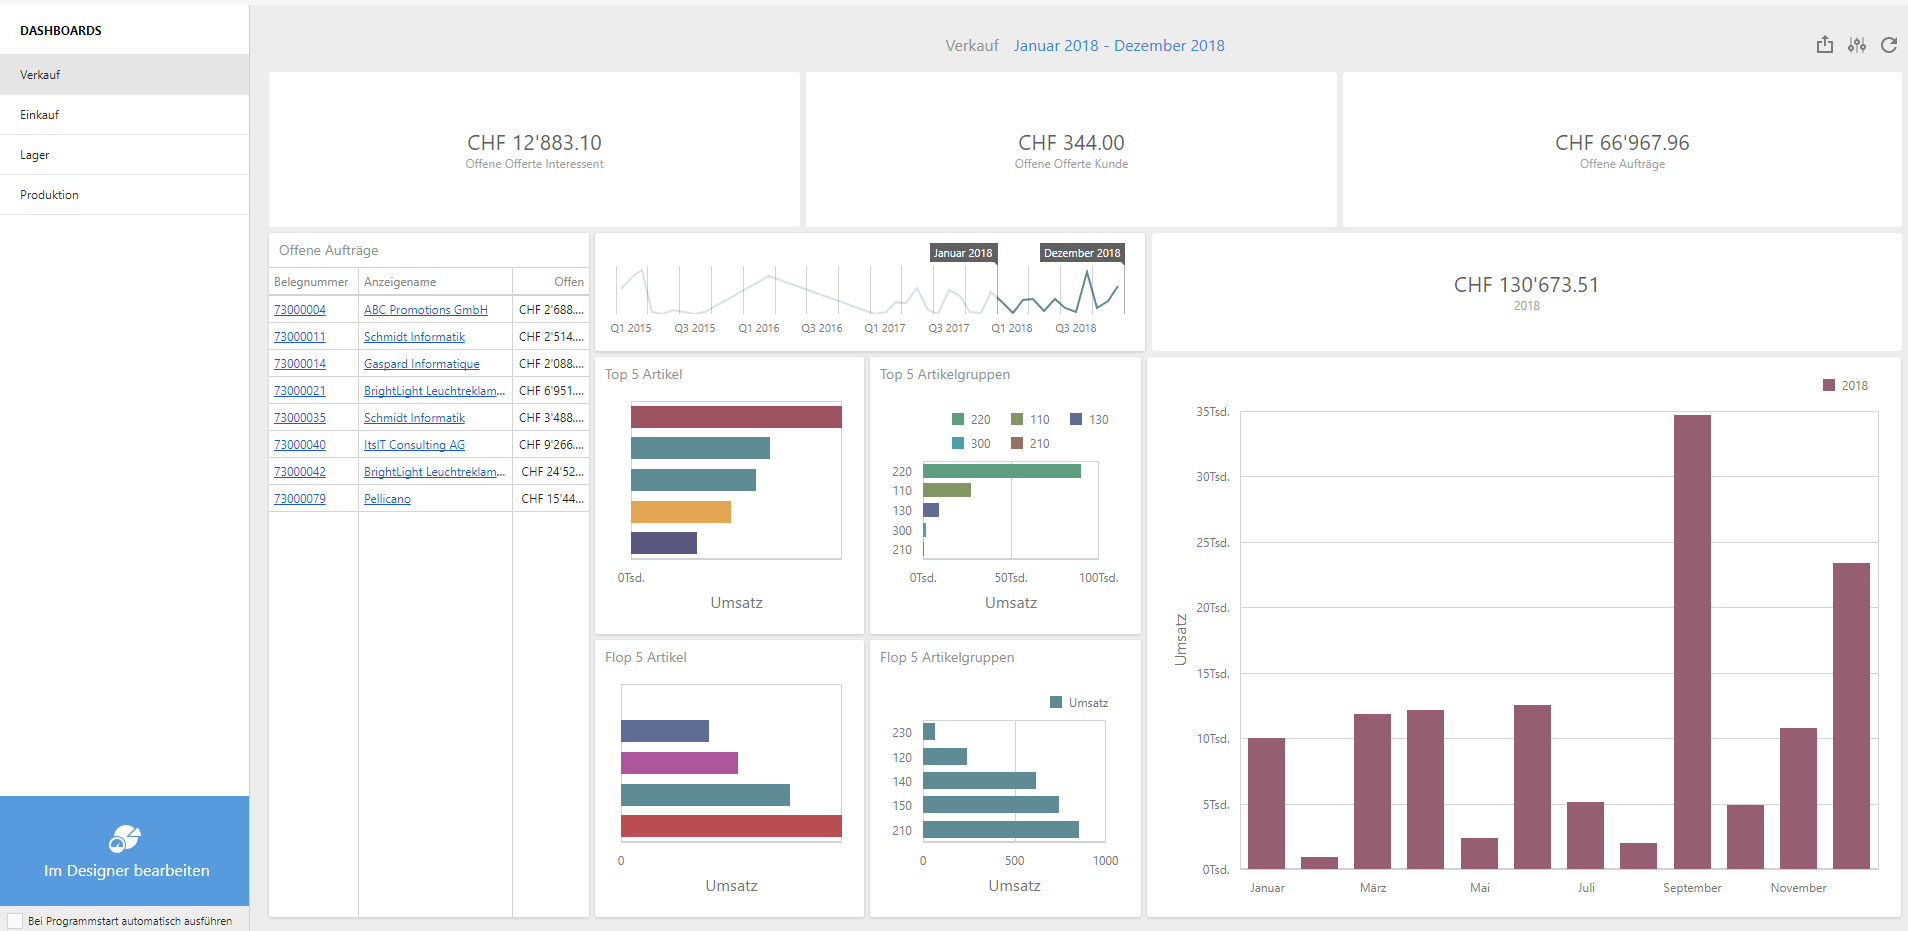Viewport: 1908px width, 931px height.
Task: Click the Dezember 2018 range marker
Action: pos(1082,253)
